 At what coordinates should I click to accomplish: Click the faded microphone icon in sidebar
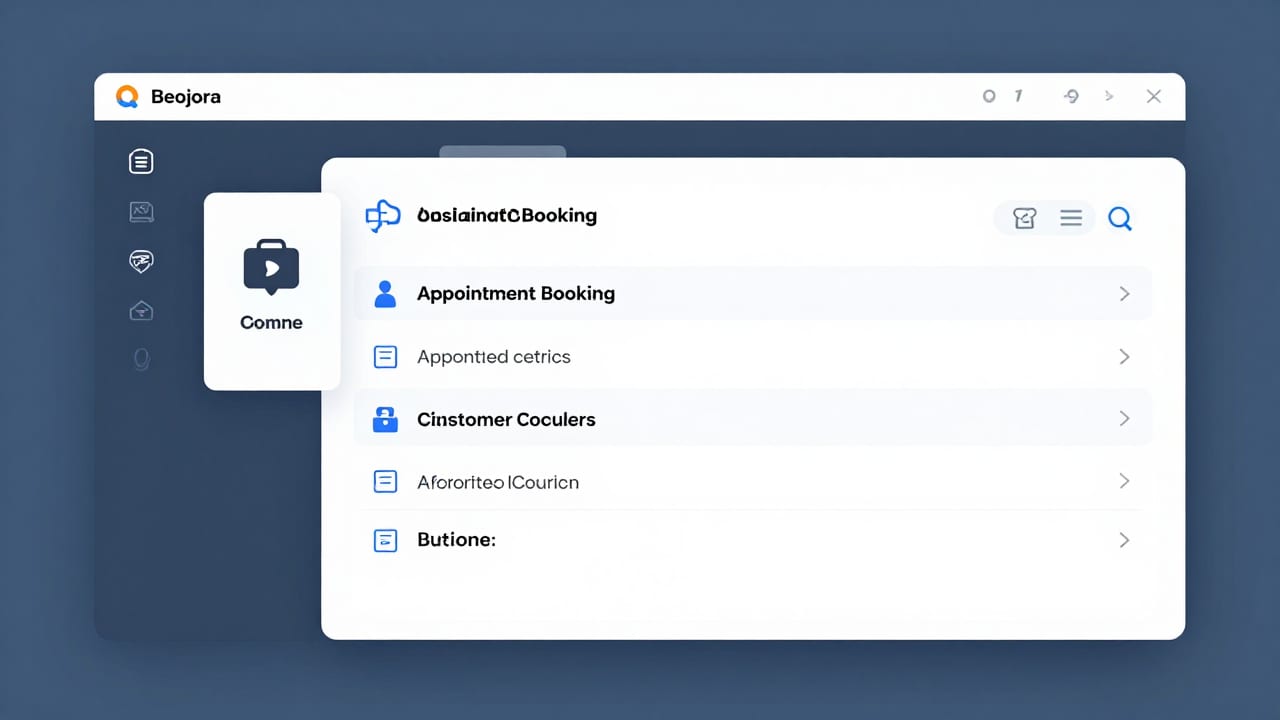(141, 359)
